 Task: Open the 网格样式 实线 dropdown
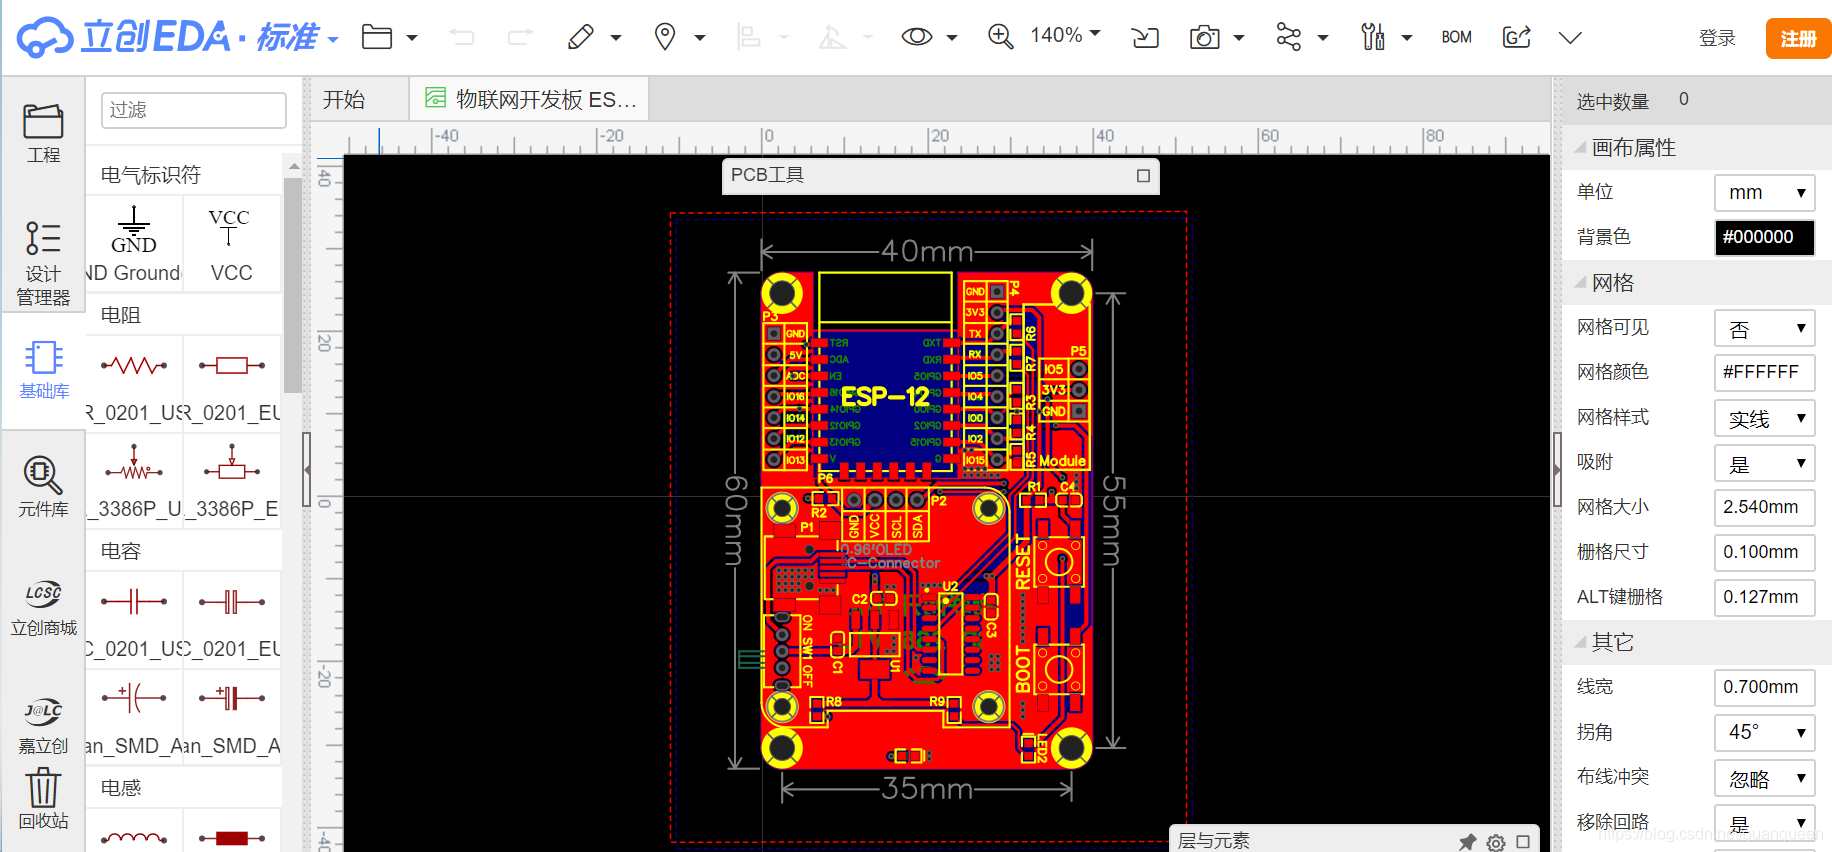click(x=1764, y=418)
